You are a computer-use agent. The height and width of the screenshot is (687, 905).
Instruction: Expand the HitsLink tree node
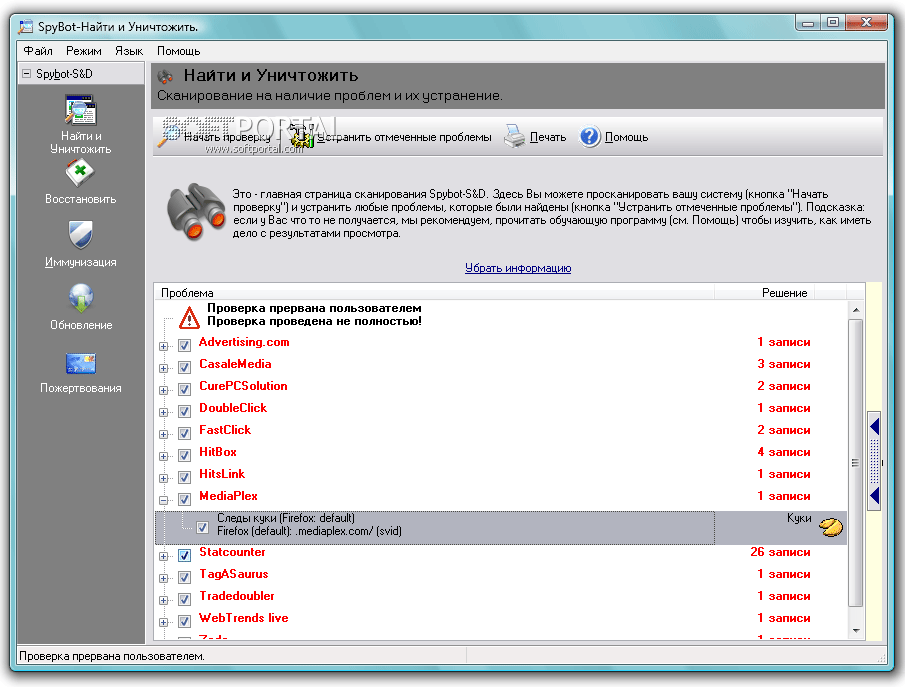[x=164, y=478]
